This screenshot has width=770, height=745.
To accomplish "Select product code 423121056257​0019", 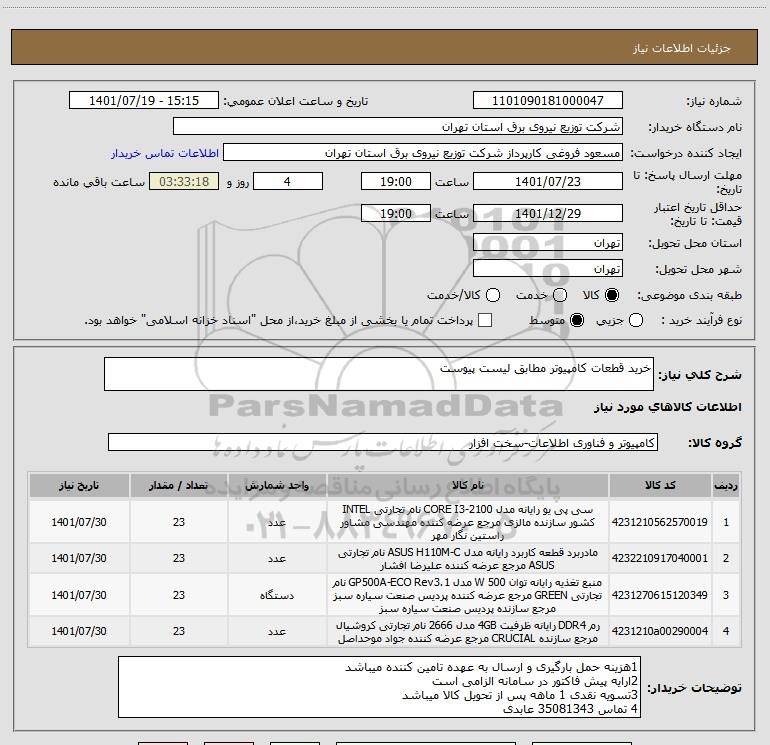I will pyautogui.click(x=660, y=522).
